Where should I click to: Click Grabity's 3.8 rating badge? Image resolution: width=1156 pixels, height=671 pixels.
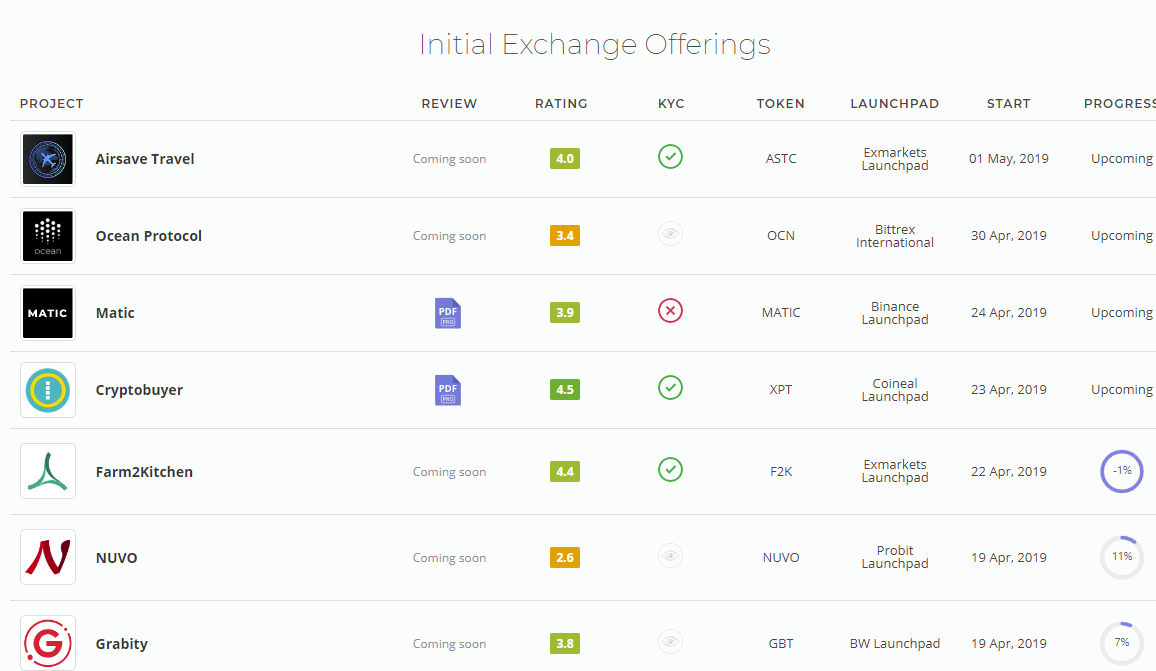pos(565,644)
